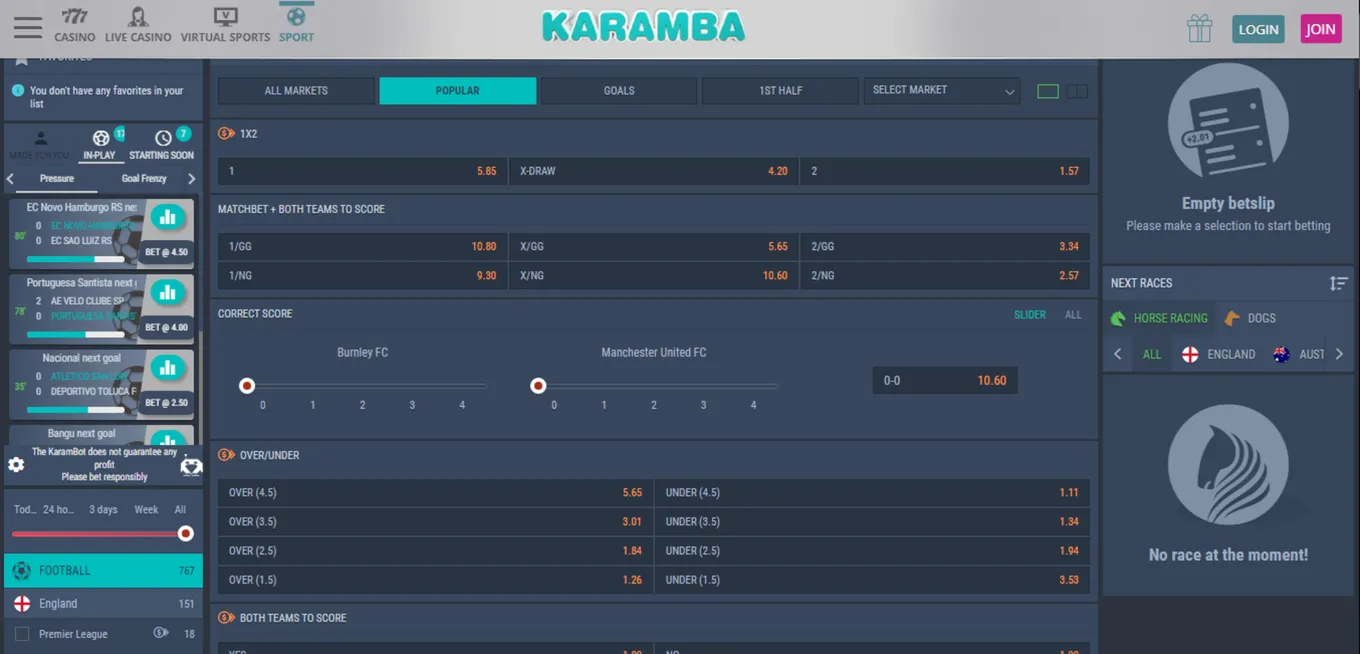Open the Select Market dropdown
1360x654 pixels.
[942, 90]
